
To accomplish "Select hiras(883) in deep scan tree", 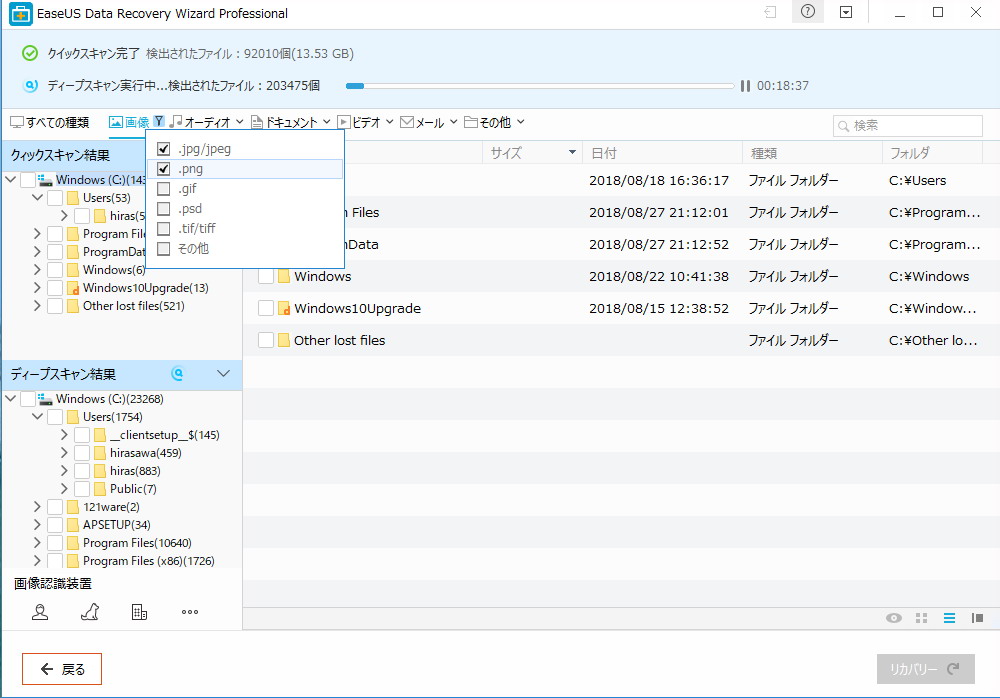I will [x=135, y=471].
